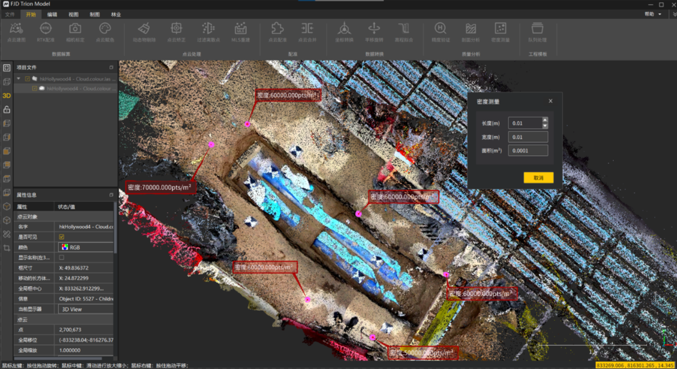Switch to the 林业 ribbon tab
The height and width of the screenshot is (369, 677).
(116, 14)
